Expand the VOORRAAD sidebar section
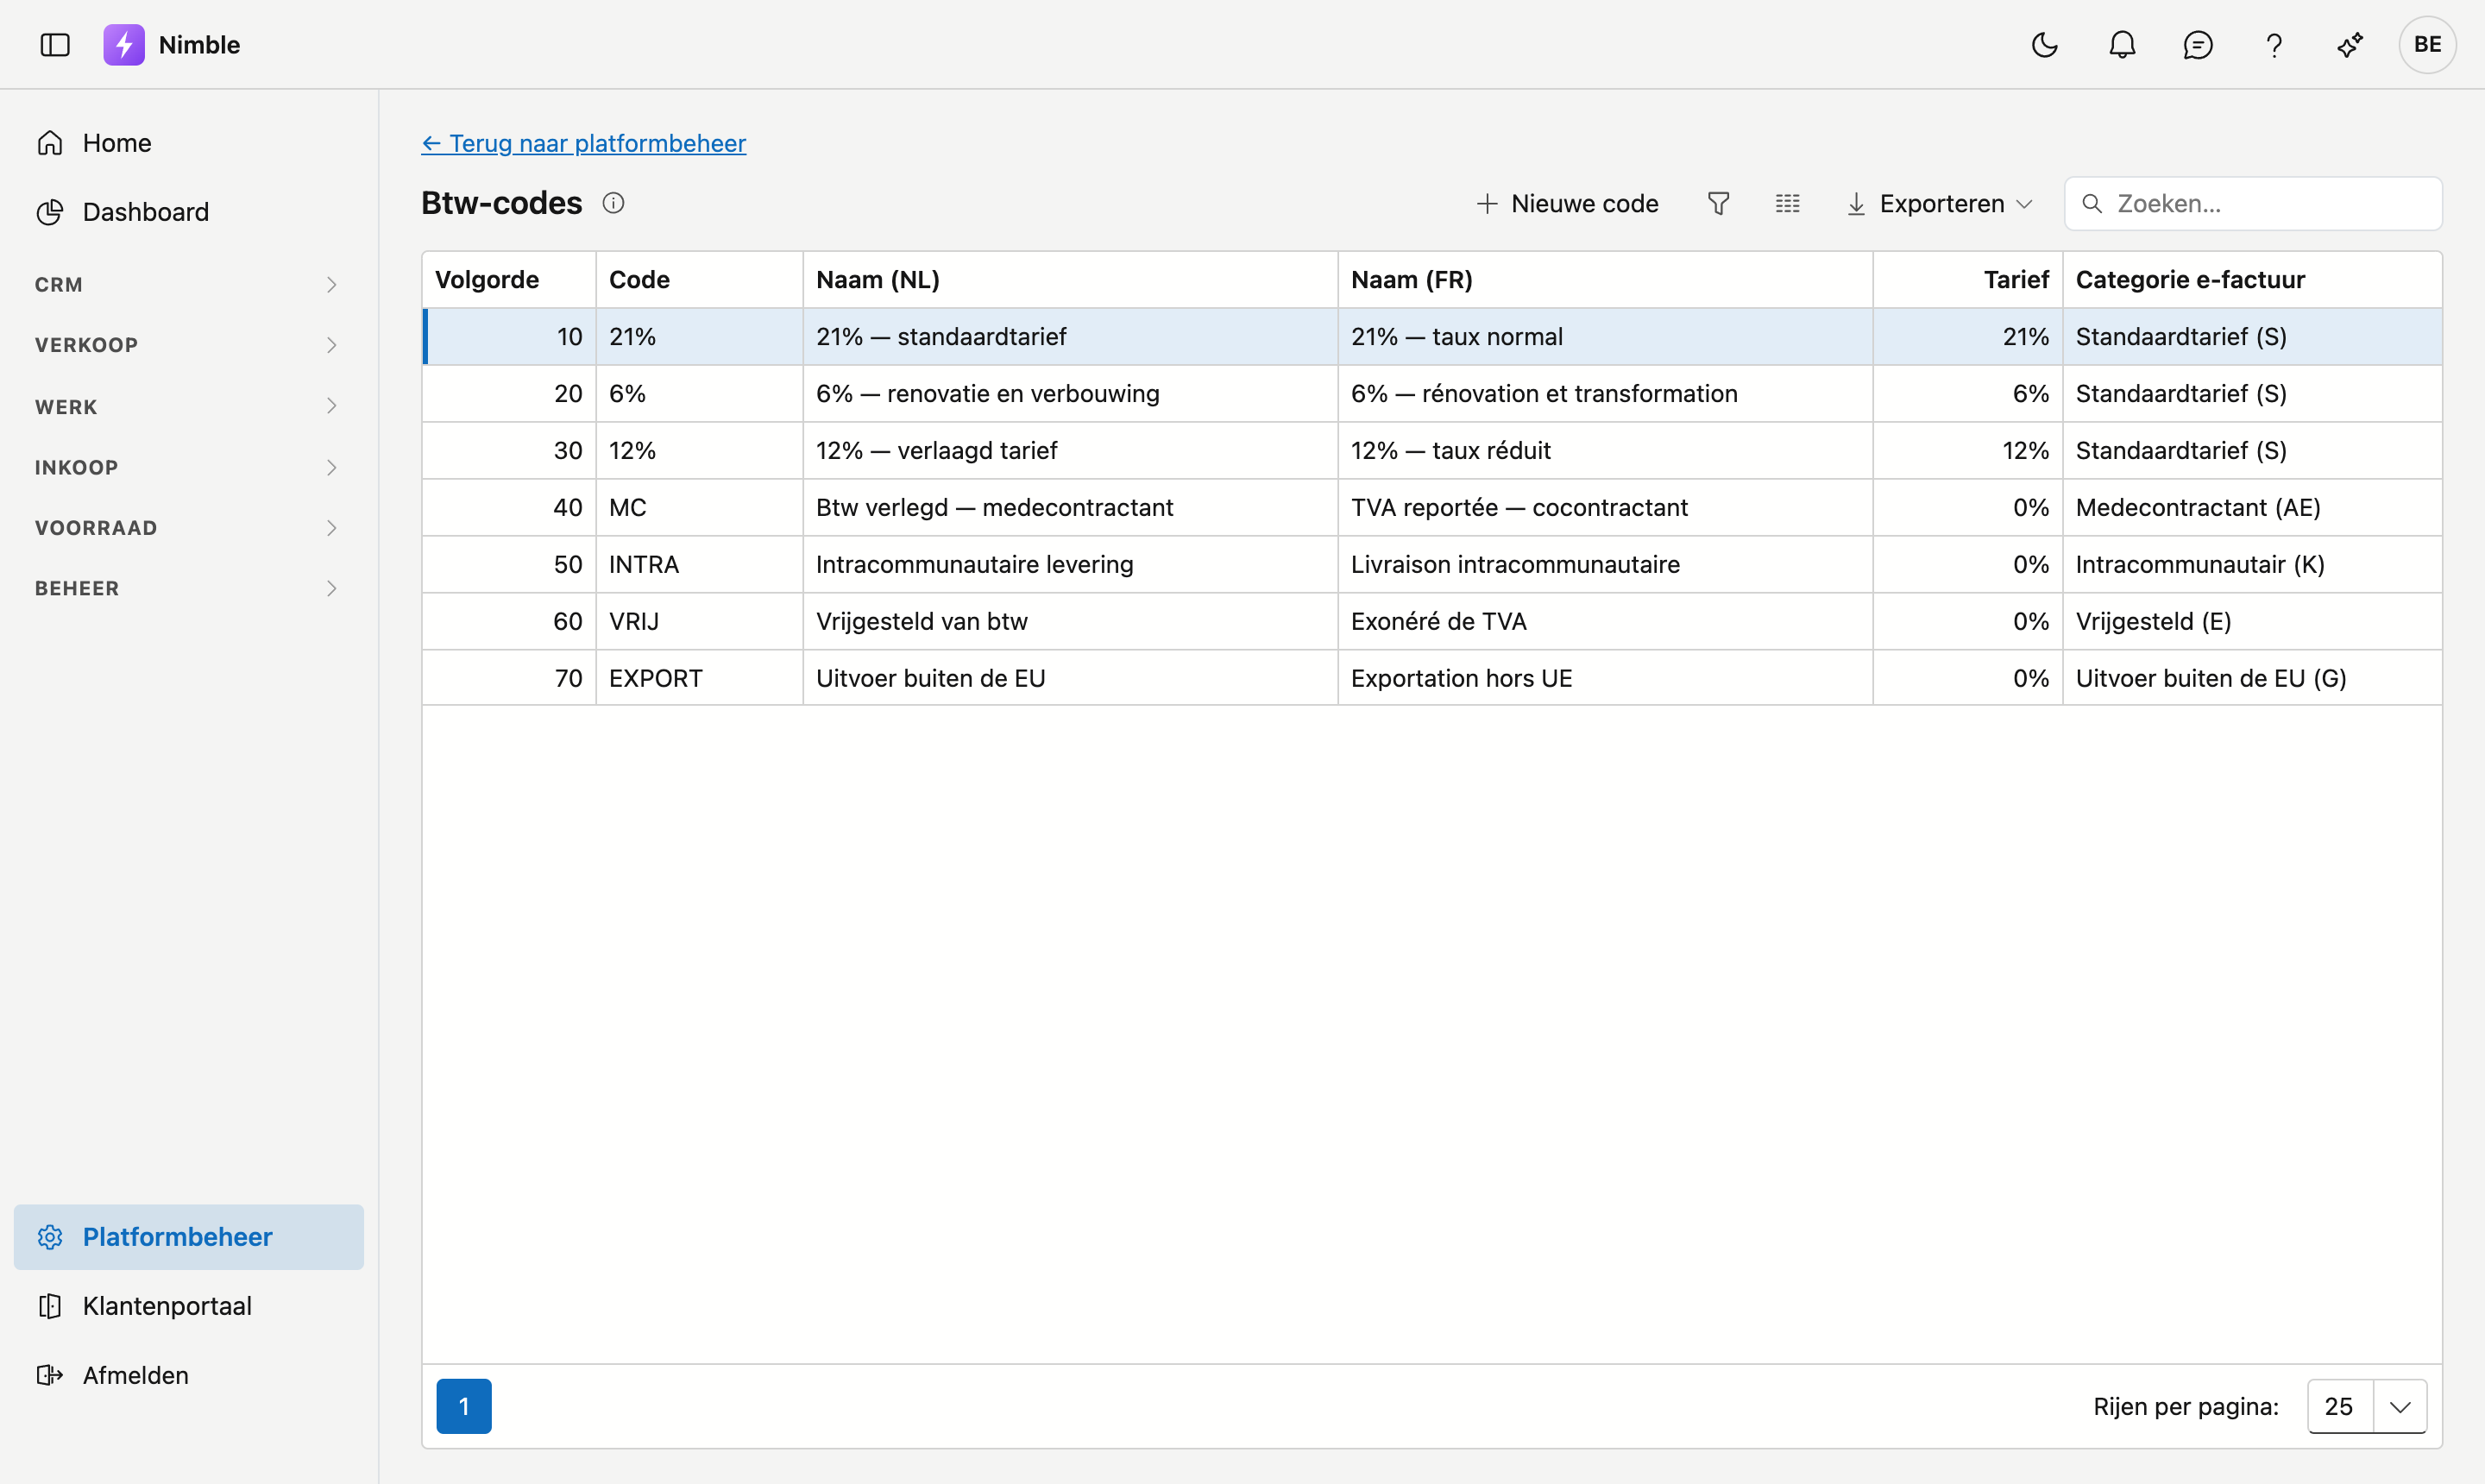Screen dimensions: 2485x1484 pyautogui.click(x=186, y=528)
